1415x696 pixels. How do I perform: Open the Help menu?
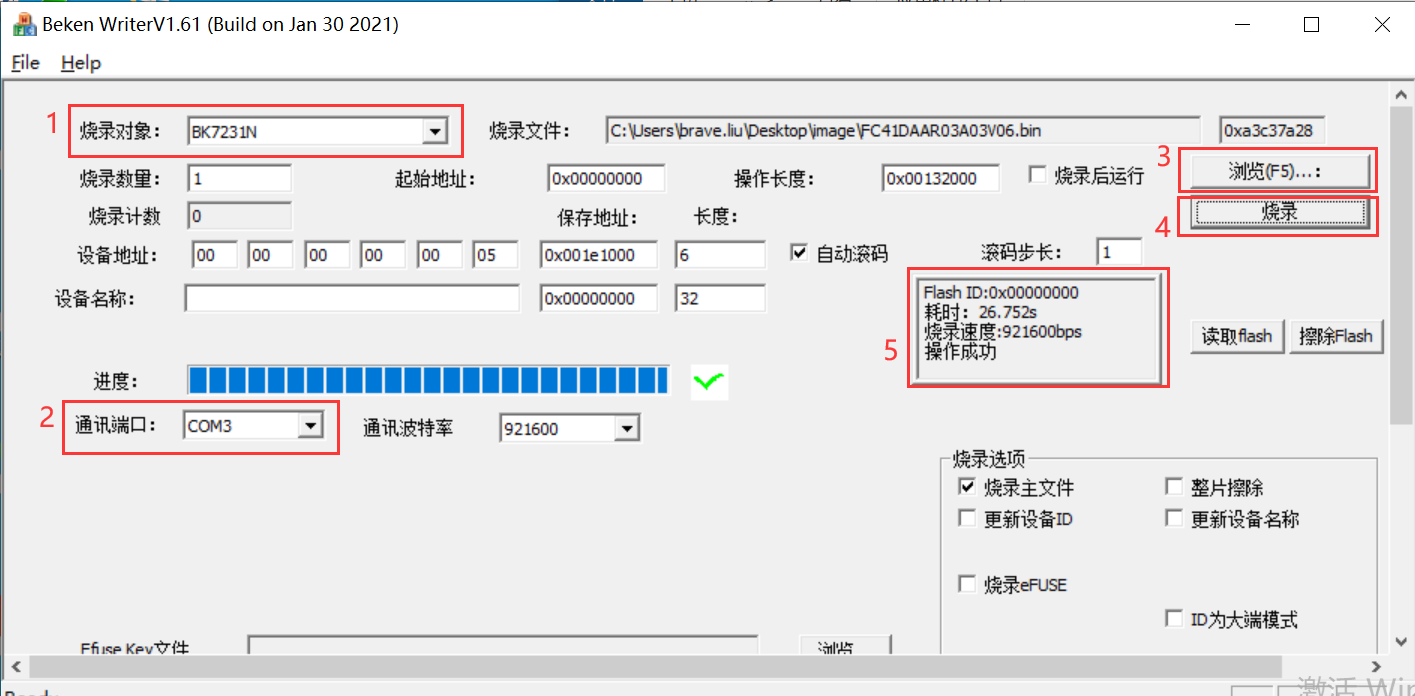coord(80,62)
